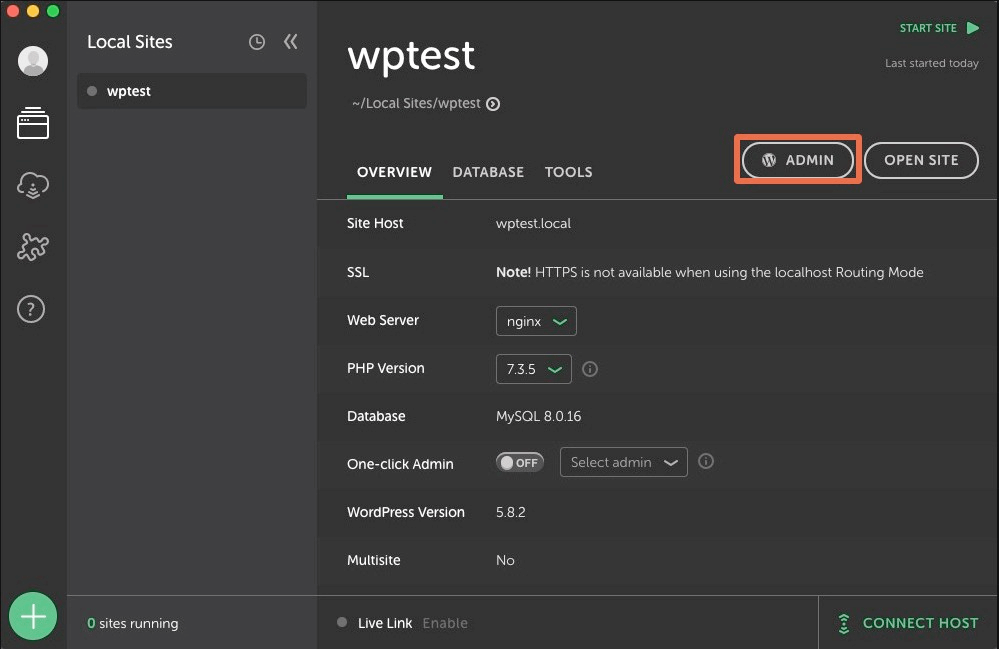The width and height of the screenshot is (999, 649).
Task: Open the Cloud Backups sidebar icon
Action: click(x=32, y=185)
